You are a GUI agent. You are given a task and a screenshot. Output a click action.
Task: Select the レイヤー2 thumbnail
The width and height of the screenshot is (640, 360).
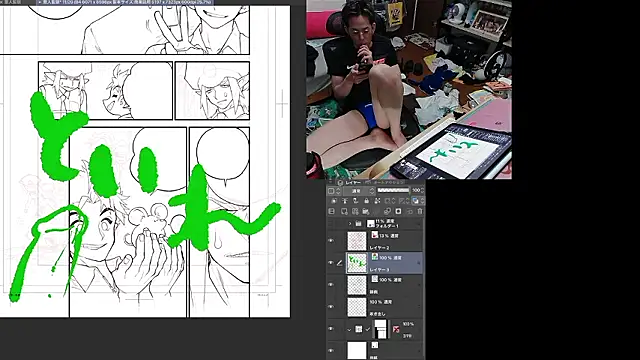point(357,241)
